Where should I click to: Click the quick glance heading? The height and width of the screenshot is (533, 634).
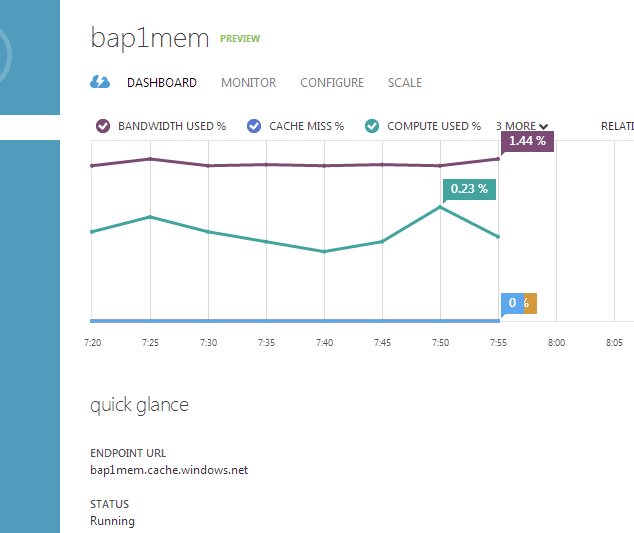tap(139, 405)
